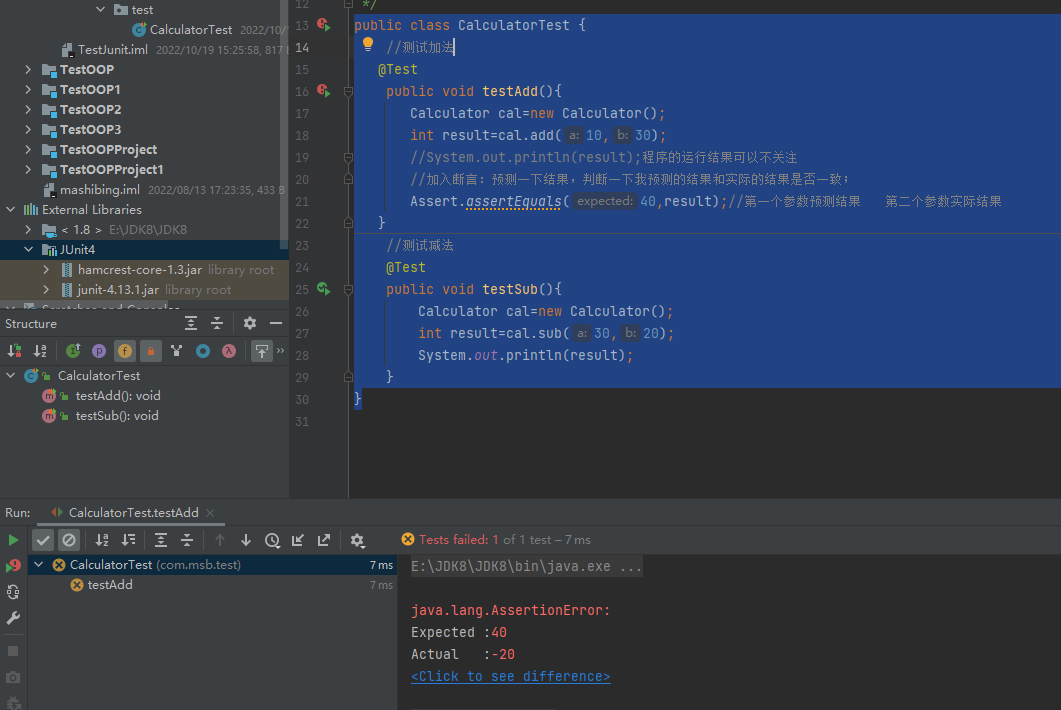Open test history clock dropdown
Image resolution: width=1061 pixels, height=710 pixels.
pyautogui.click(x=273, y=540)
